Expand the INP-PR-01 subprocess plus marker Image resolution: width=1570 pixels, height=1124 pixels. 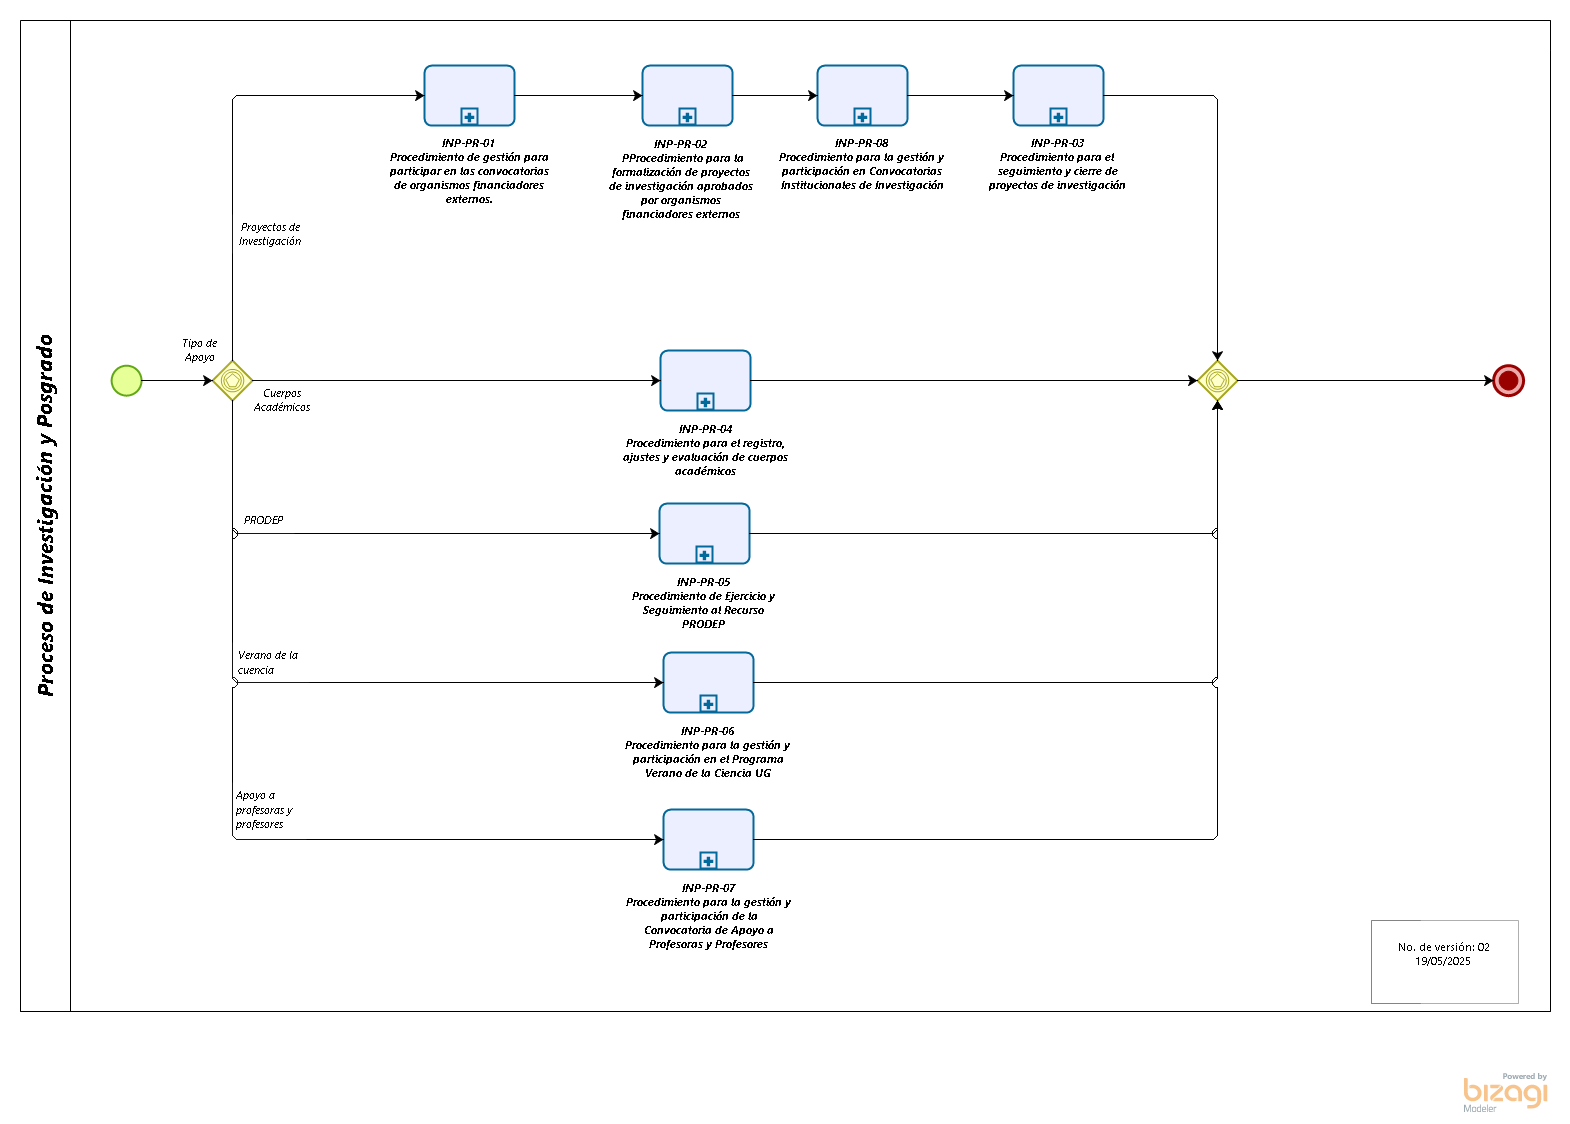469,116
